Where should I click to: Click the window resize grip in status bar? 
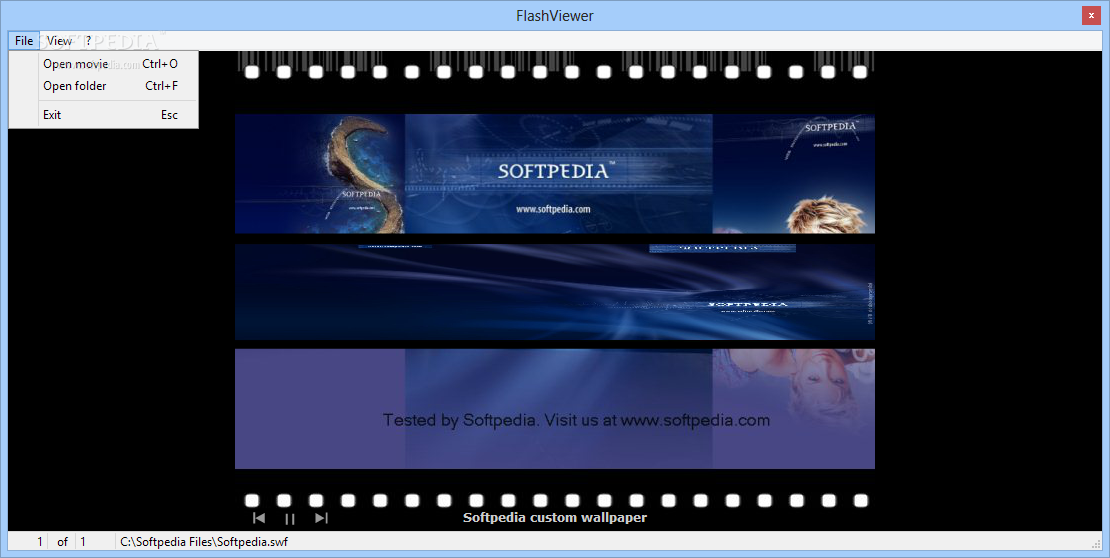point(1097,544)
